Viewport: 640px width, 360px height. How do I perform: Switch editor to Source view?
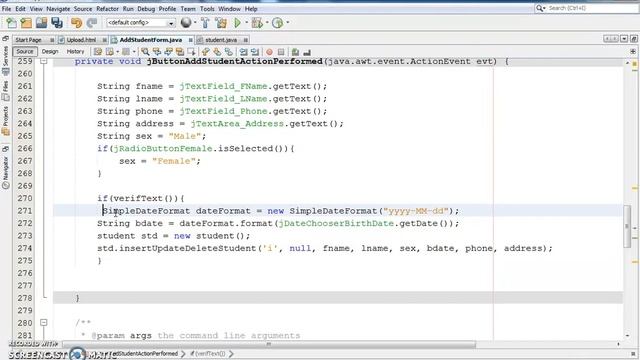click(24, 51)
